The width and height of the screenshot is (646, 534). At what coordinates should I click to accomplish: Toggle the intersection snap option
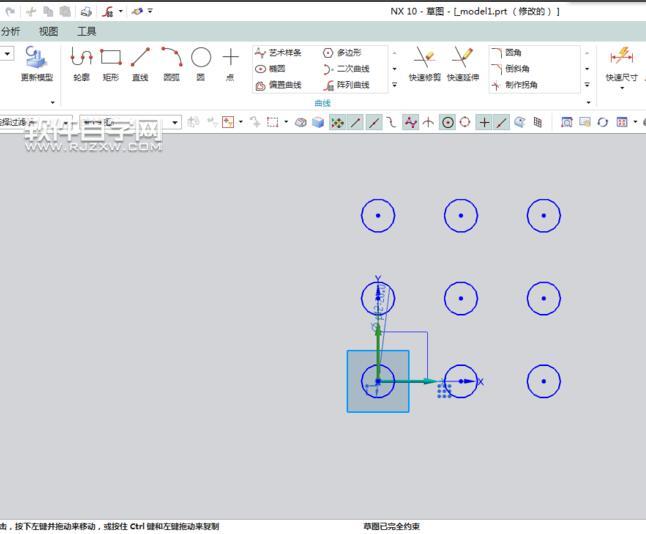click(x=428, y=122)
